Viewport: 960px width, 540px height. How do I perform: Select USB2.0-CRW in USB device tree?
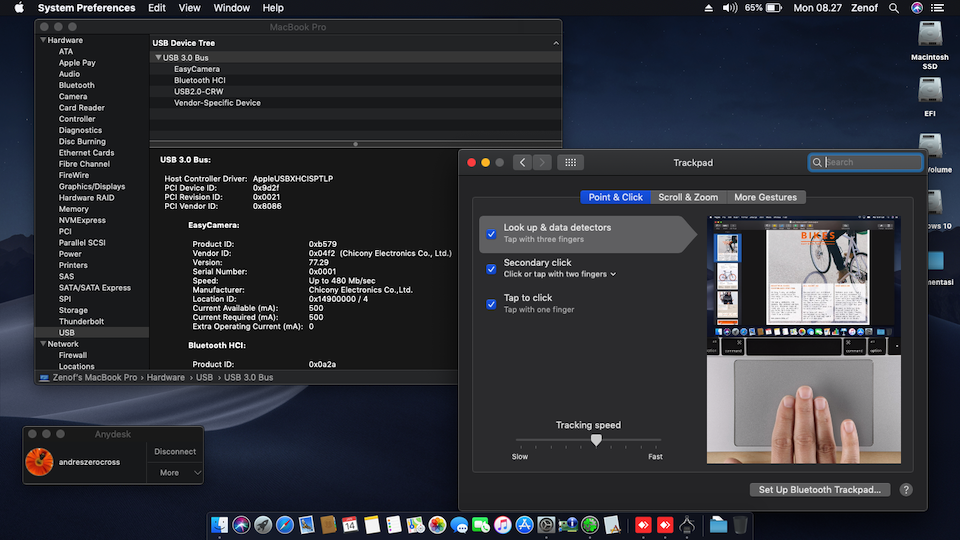[x=198, y=91]
